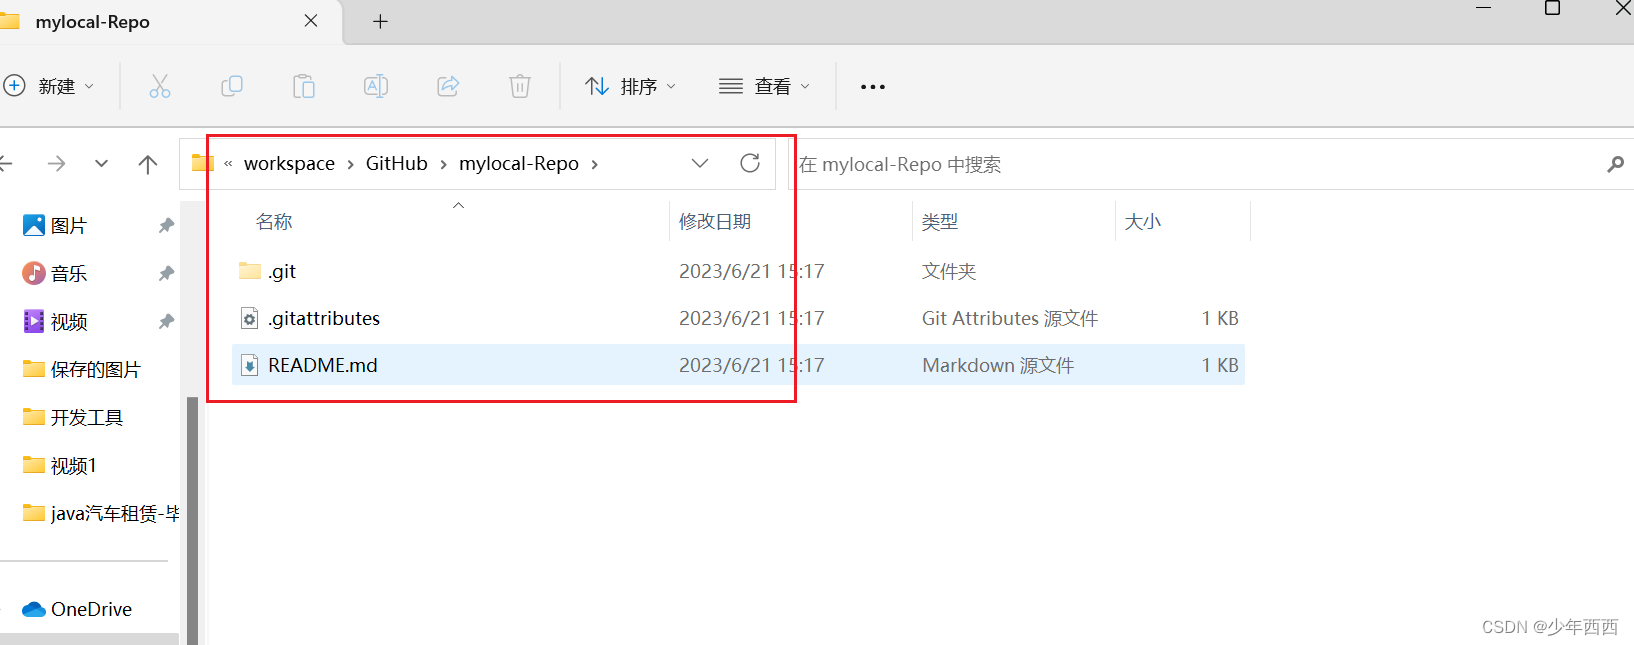Image resolution: width=1634 pixels, height=645 pixels.
Task: Expand breadcrumb chevron after mylocal-Repo
Action: 594,165
